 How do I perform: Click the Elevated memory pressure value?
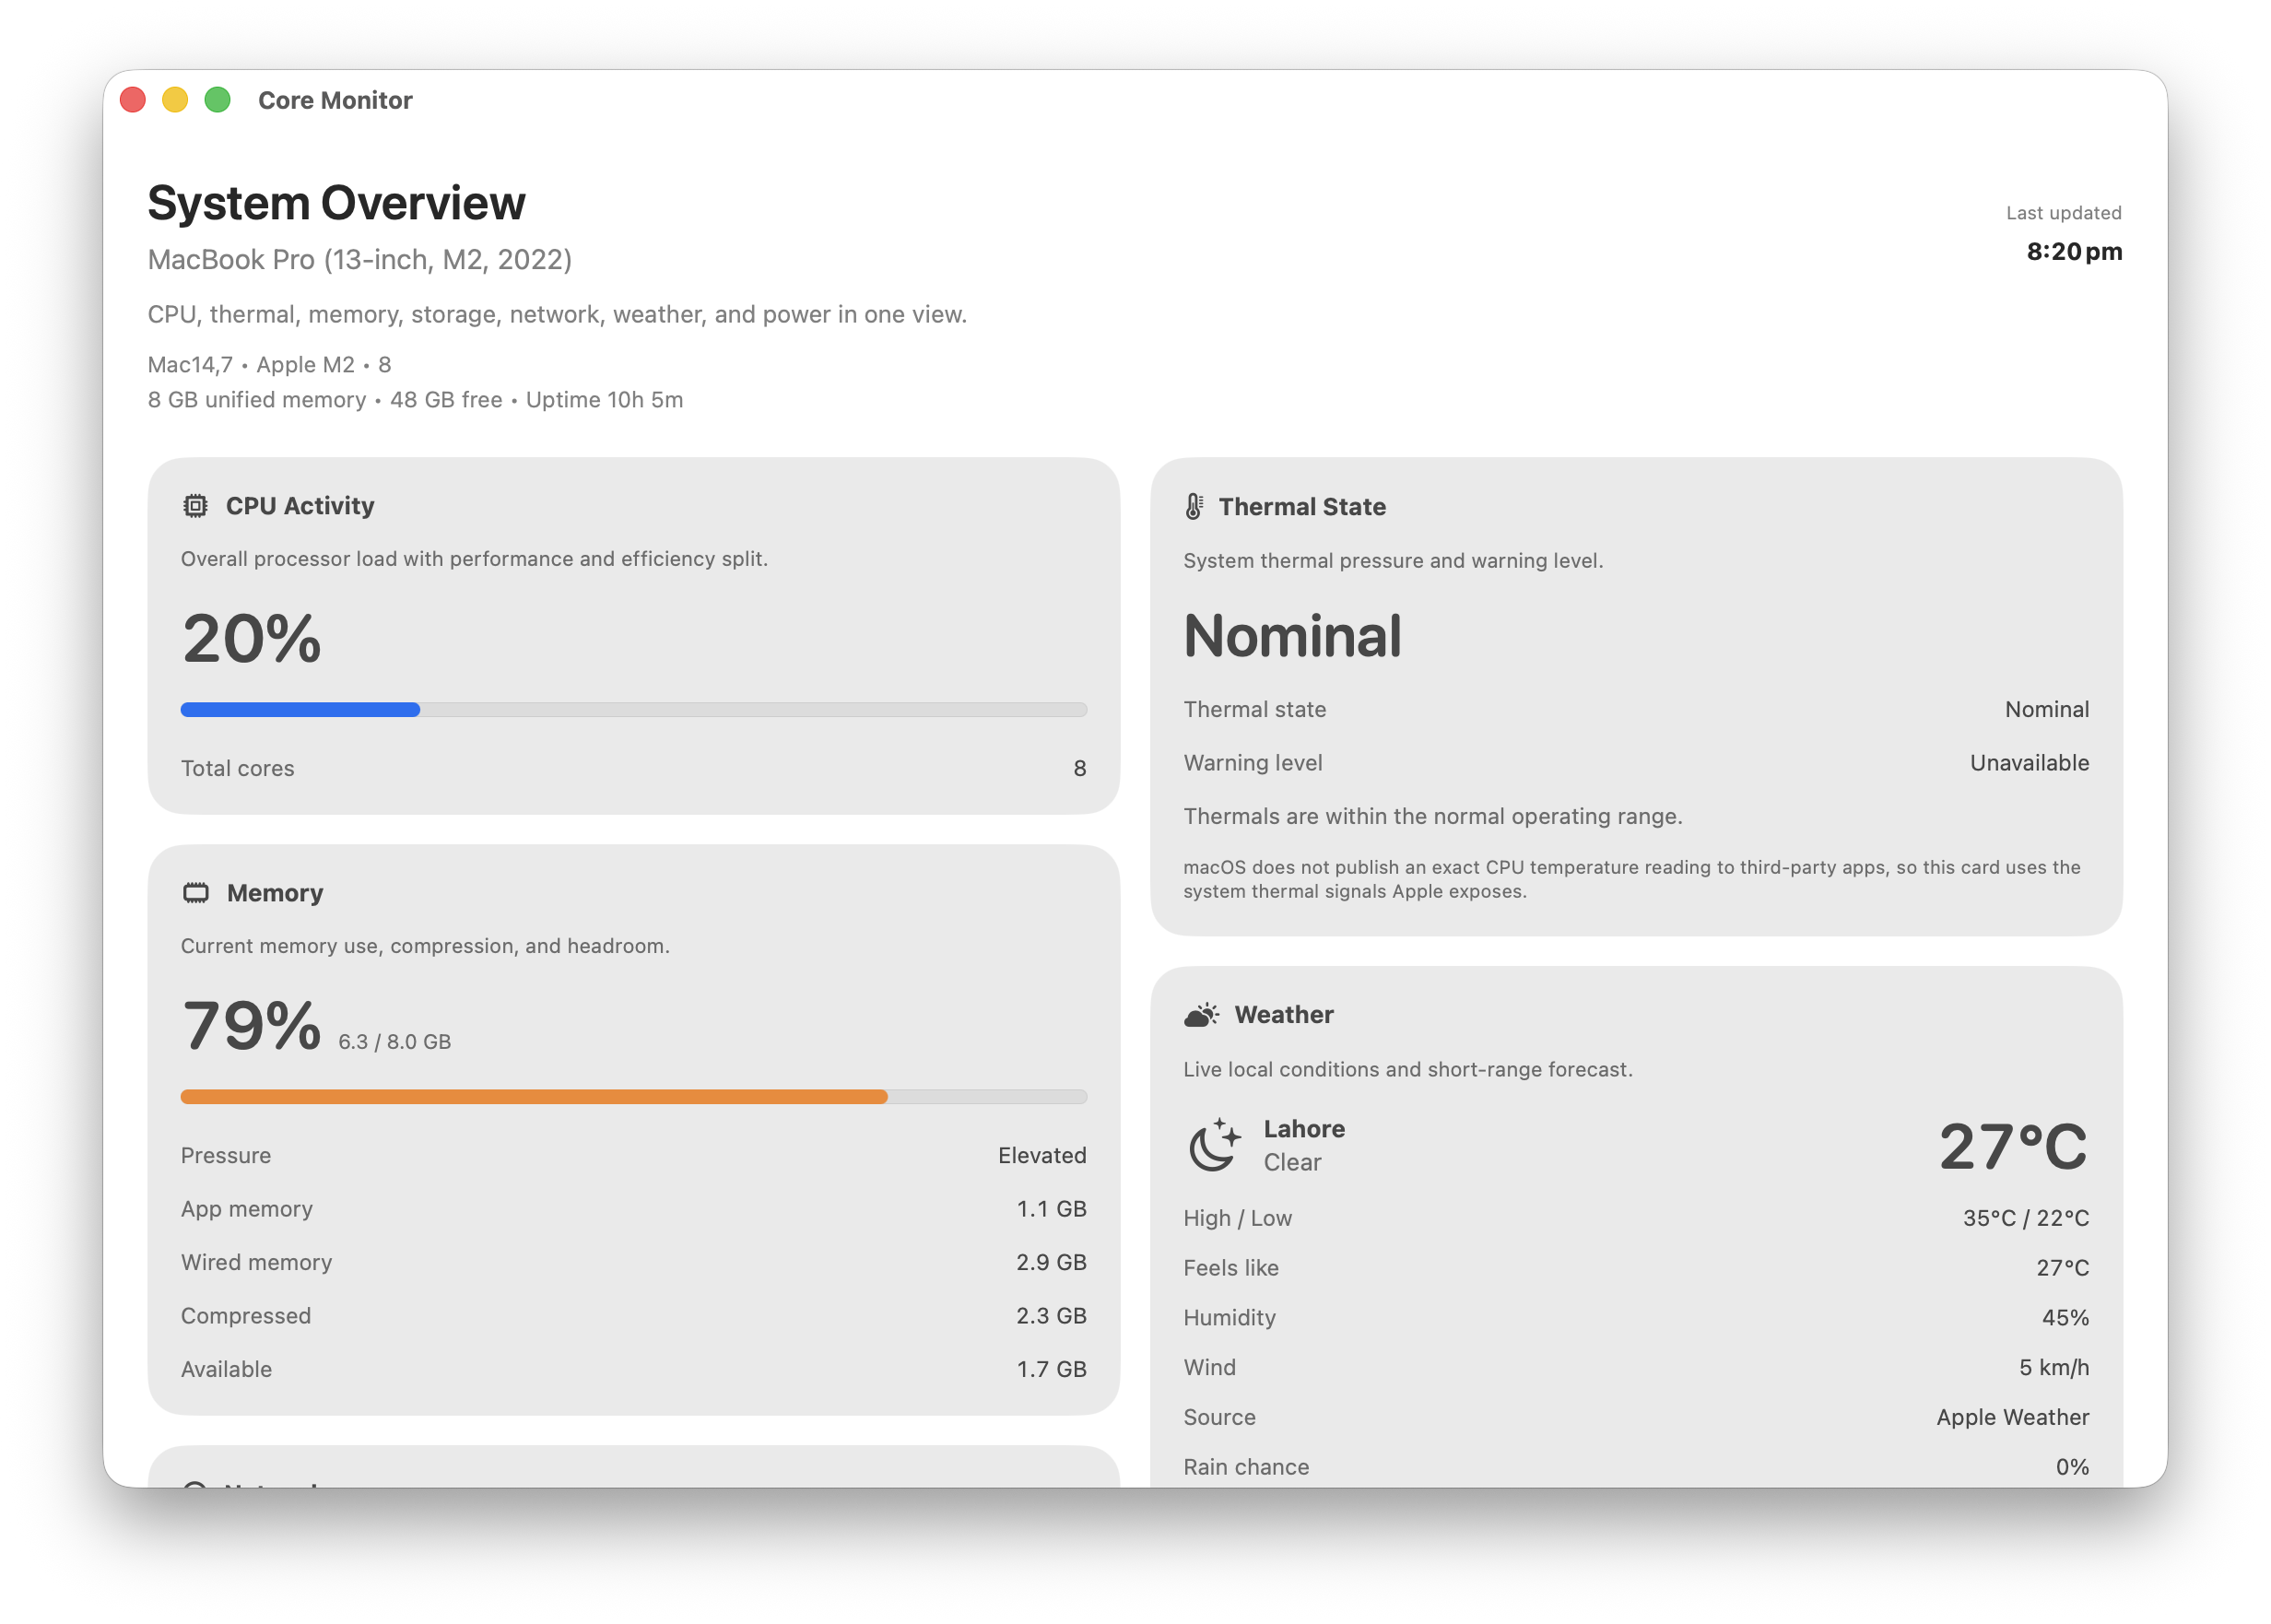[1041, 1155]
